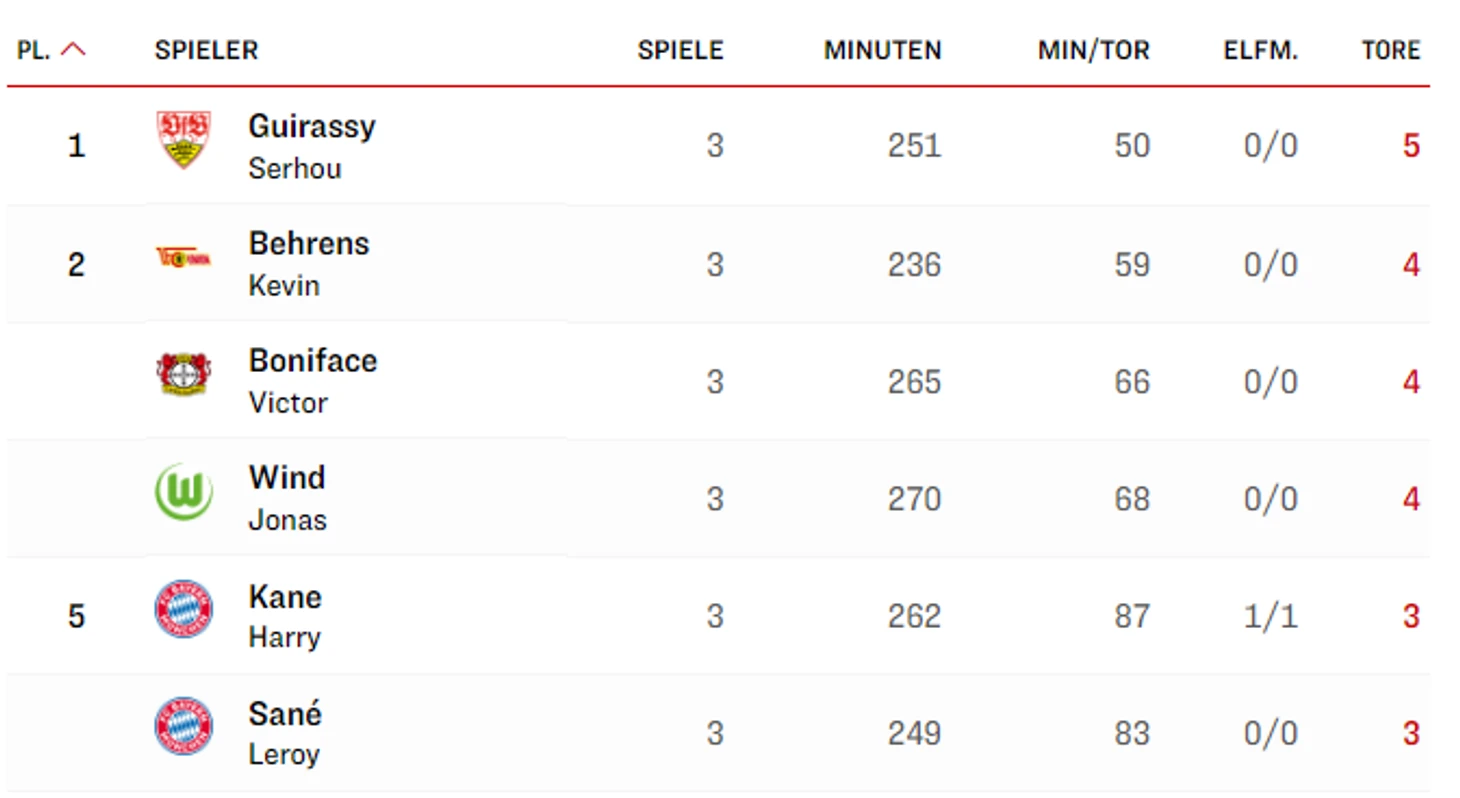
Task: Open Behrens Kevin player page
Action: pyautogui.click(x=308, y=244)
